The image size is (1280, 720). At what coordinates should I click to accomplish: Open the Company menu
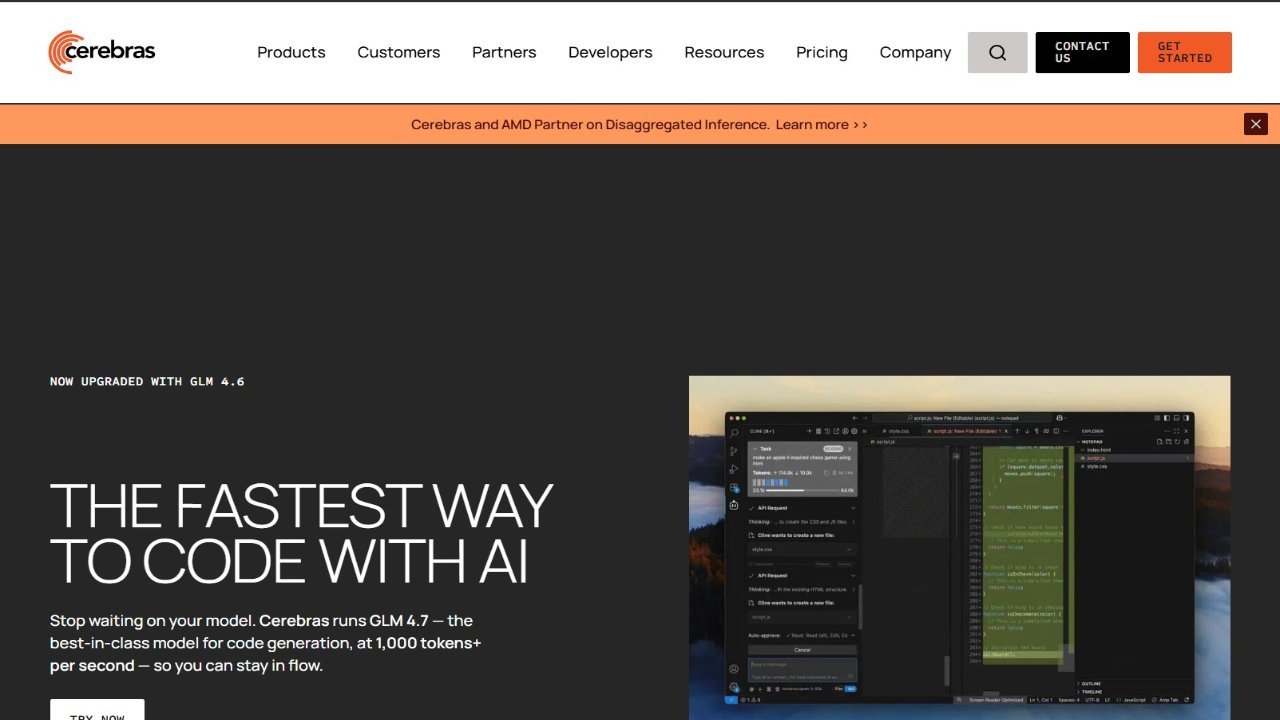click(915, 53)
